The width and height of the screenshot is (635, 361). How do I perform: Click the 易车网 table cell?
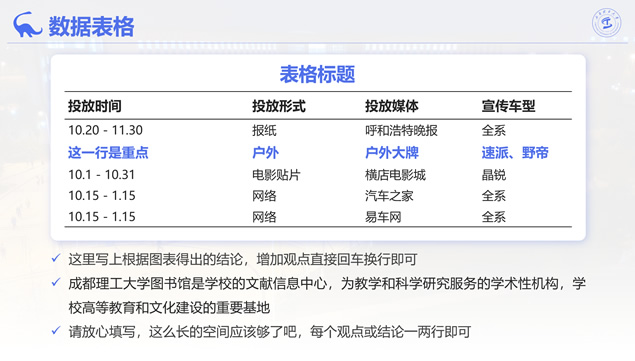(x=383, y=217)
